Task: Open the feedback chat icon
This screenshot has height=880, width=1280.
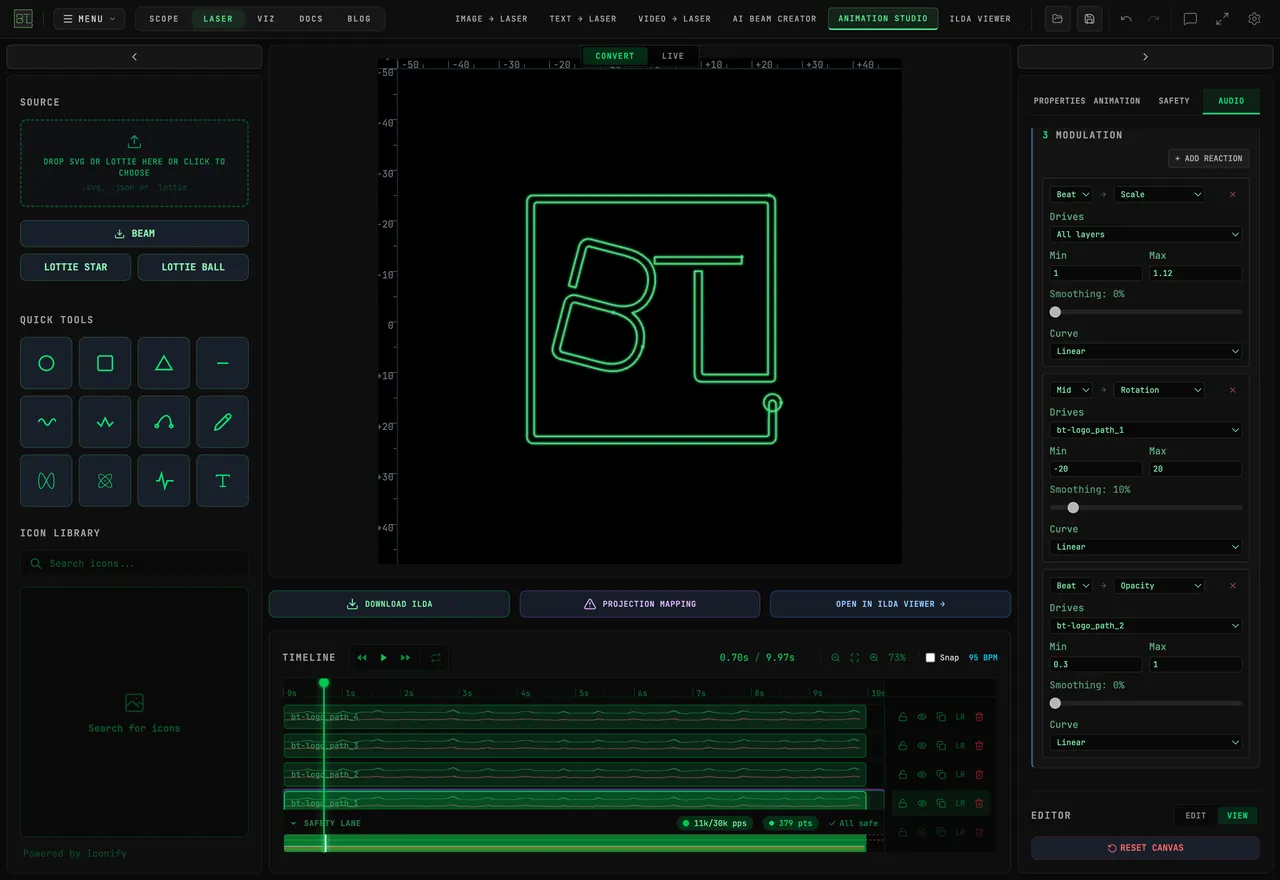Action: pyautogui.click(x=1190, y=18)
